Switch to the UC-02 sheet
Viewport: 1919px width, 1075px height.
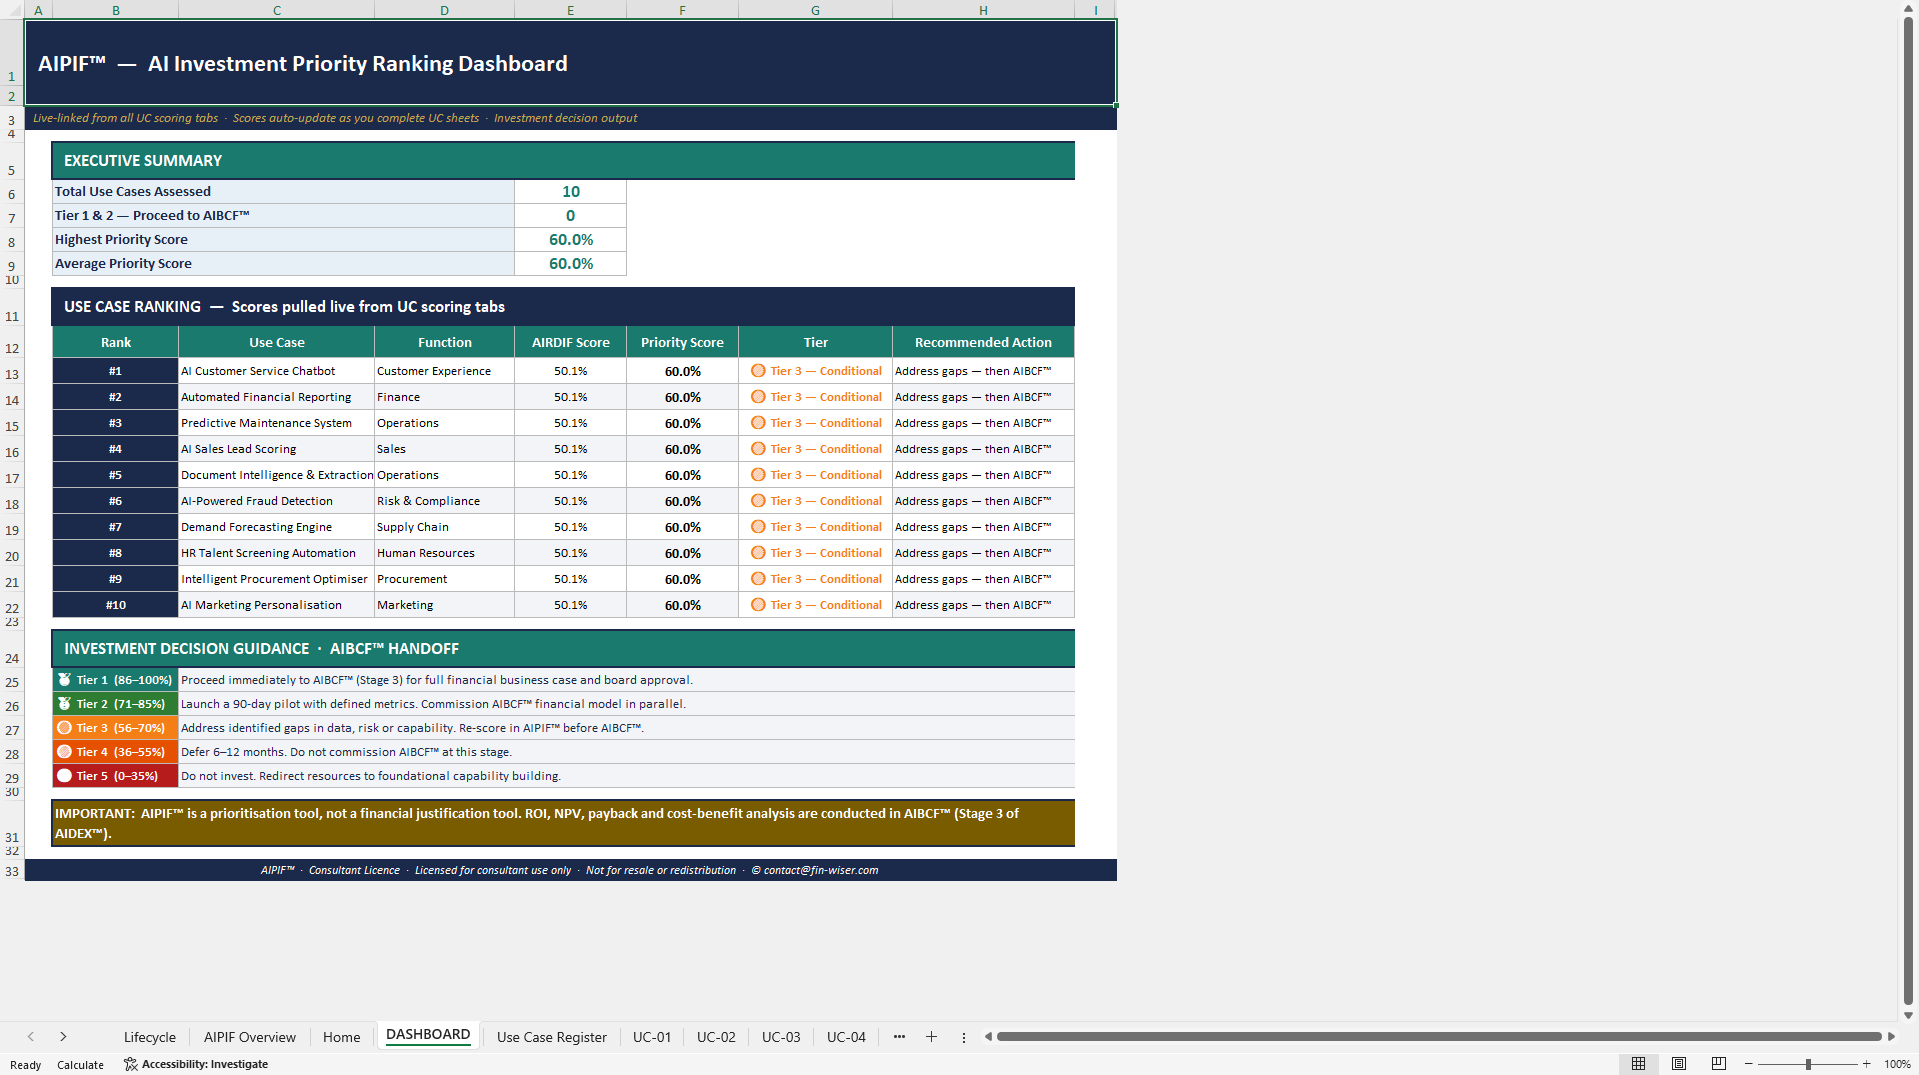716,1037
